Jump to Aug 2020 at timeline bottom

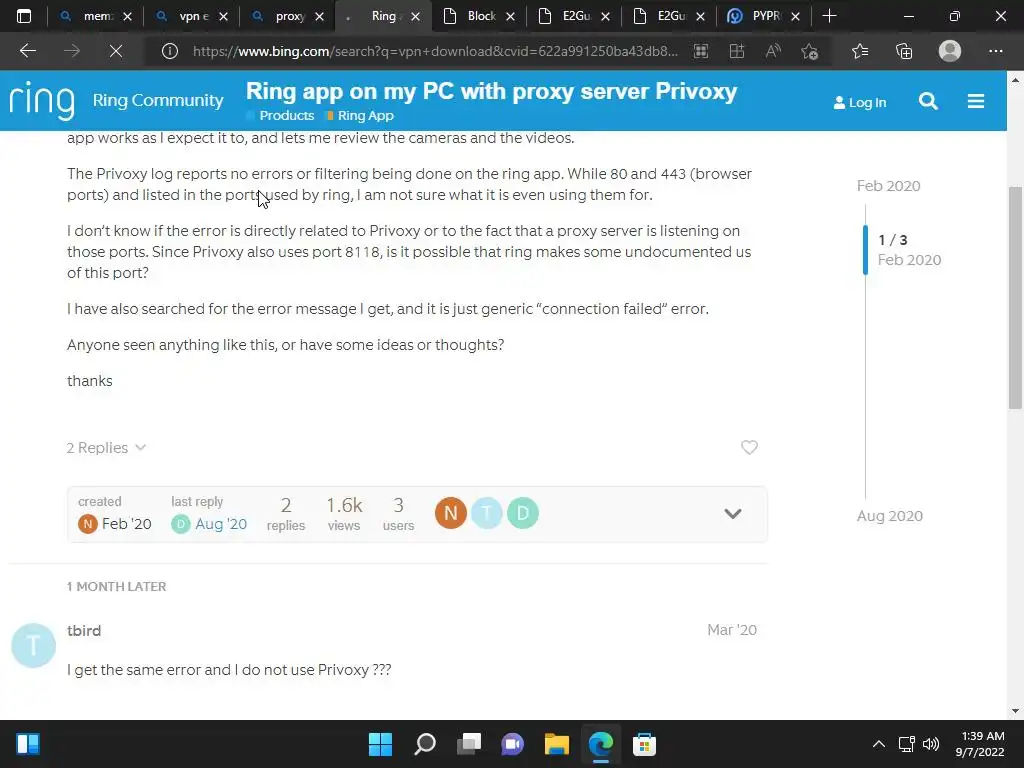pyautogui.click(x=889, y=515)
